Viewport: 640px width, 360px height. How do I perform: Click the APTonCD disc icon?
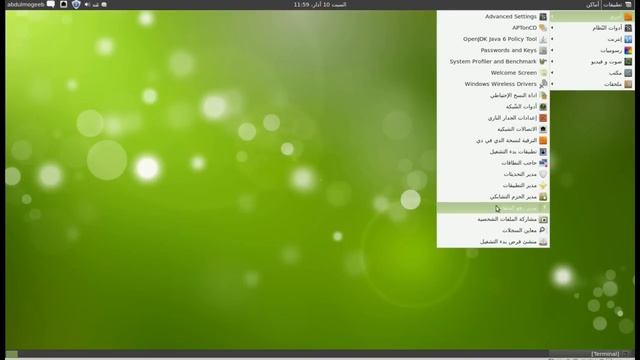543,28
